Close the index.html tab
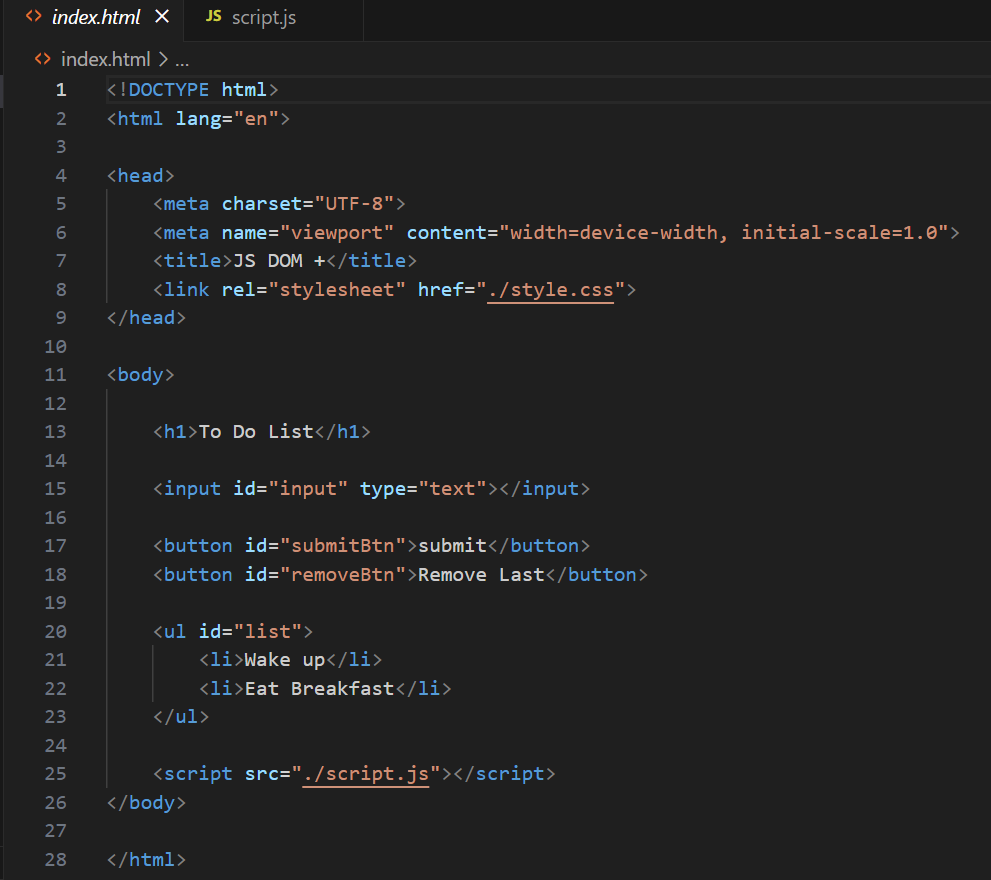This screenshot has width=991, height=880. (162, 17)
